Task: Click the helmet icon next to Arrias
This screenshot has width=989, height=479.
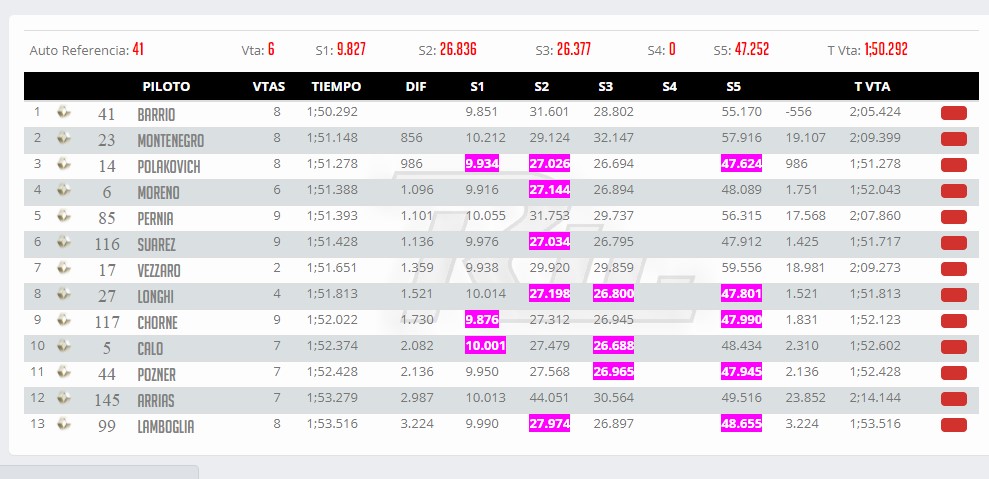Action: pos(64,398)
